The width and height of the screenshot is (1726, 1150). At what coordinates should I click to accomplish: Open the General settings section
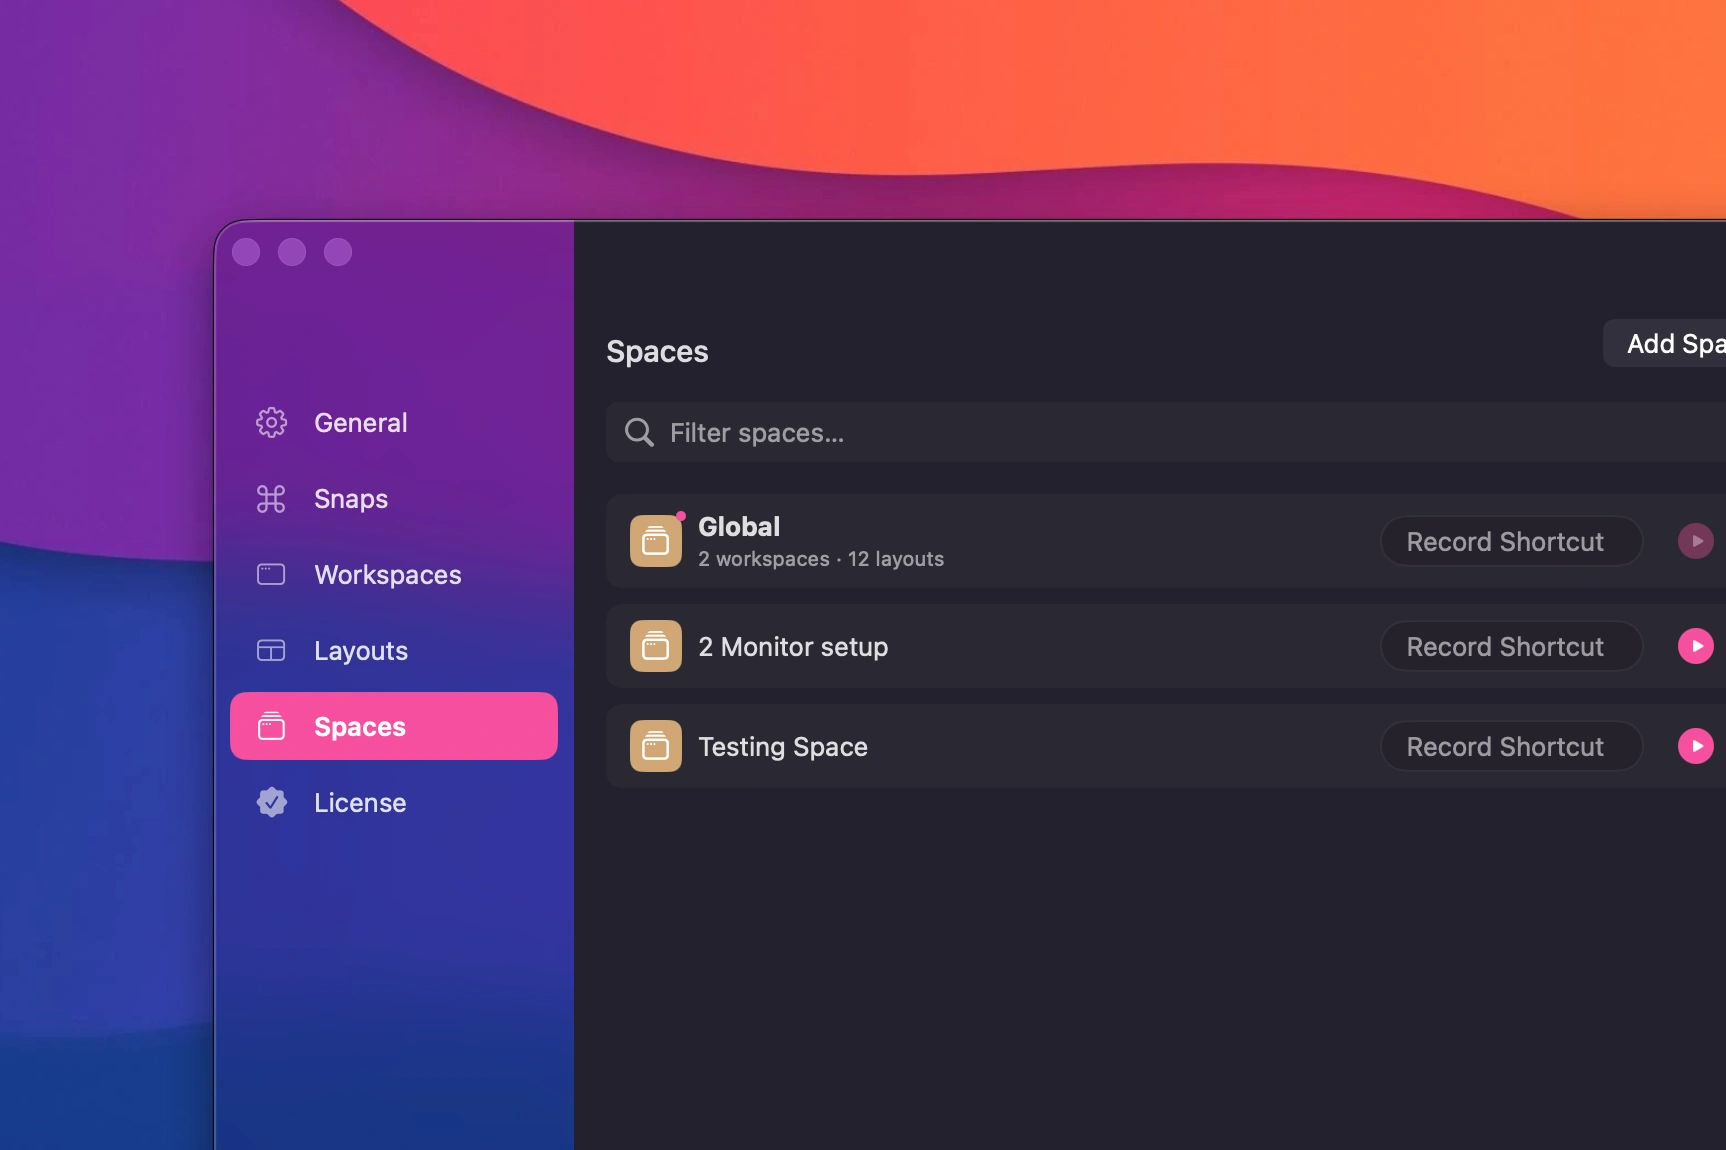pos(393,423)
